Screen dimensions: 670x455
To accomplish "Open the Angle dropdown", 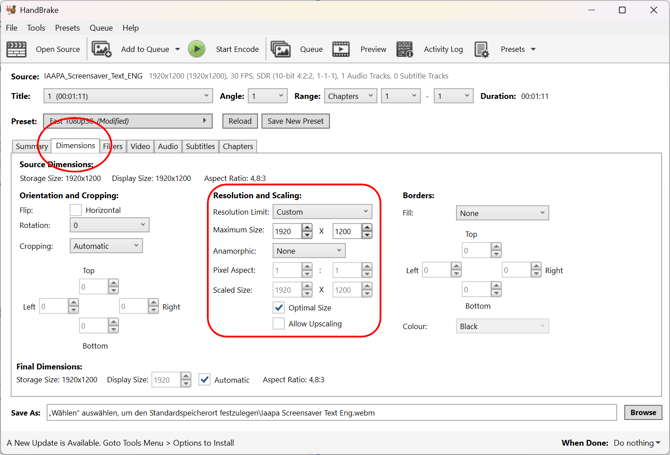I will 267,96.
